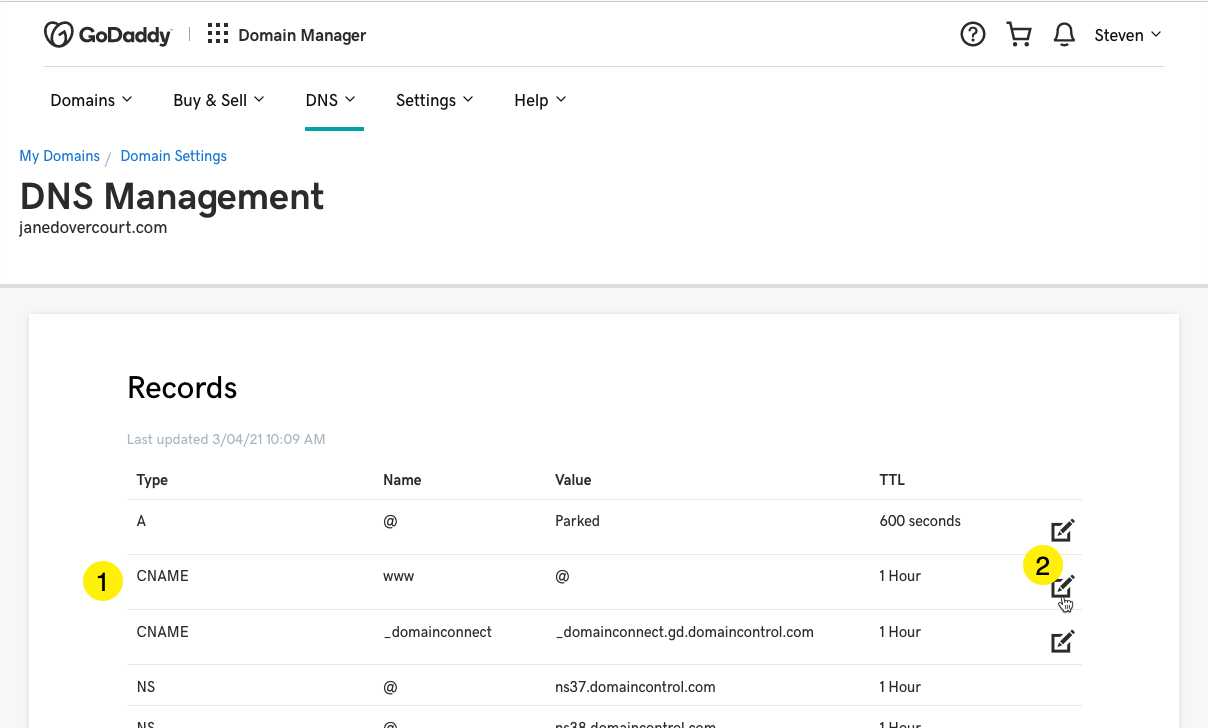The image size is (1208, 728).
Task: Edit the _domainconnect CNAME record
Action: (x=1062, y=641)
